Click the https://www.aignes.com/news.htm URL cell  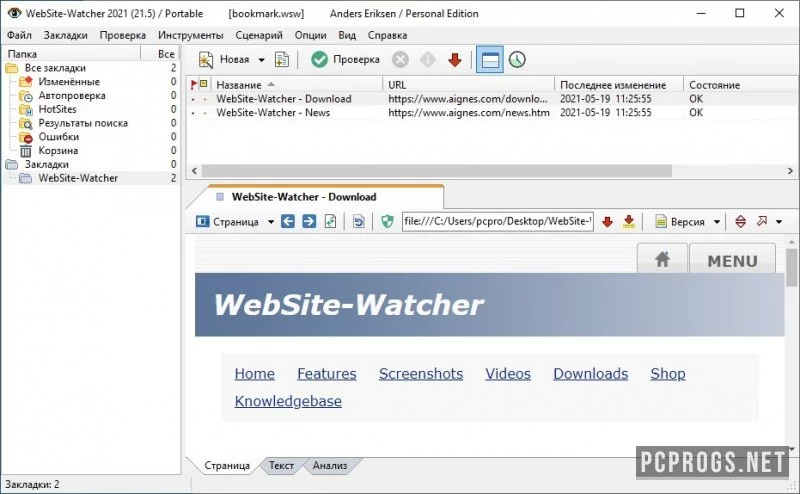click(469, 113)
